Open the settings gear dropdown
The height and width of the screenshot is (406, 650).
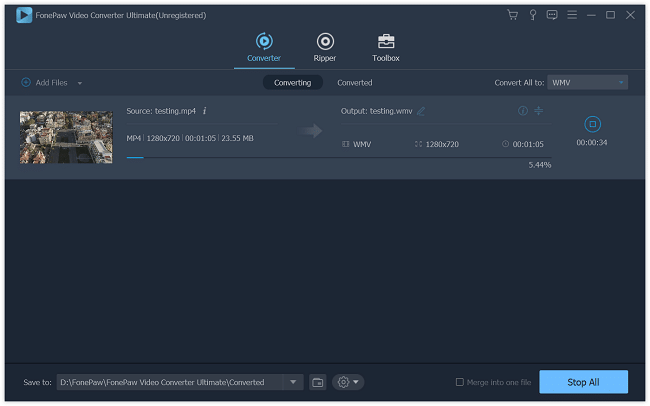coord(348,382)
